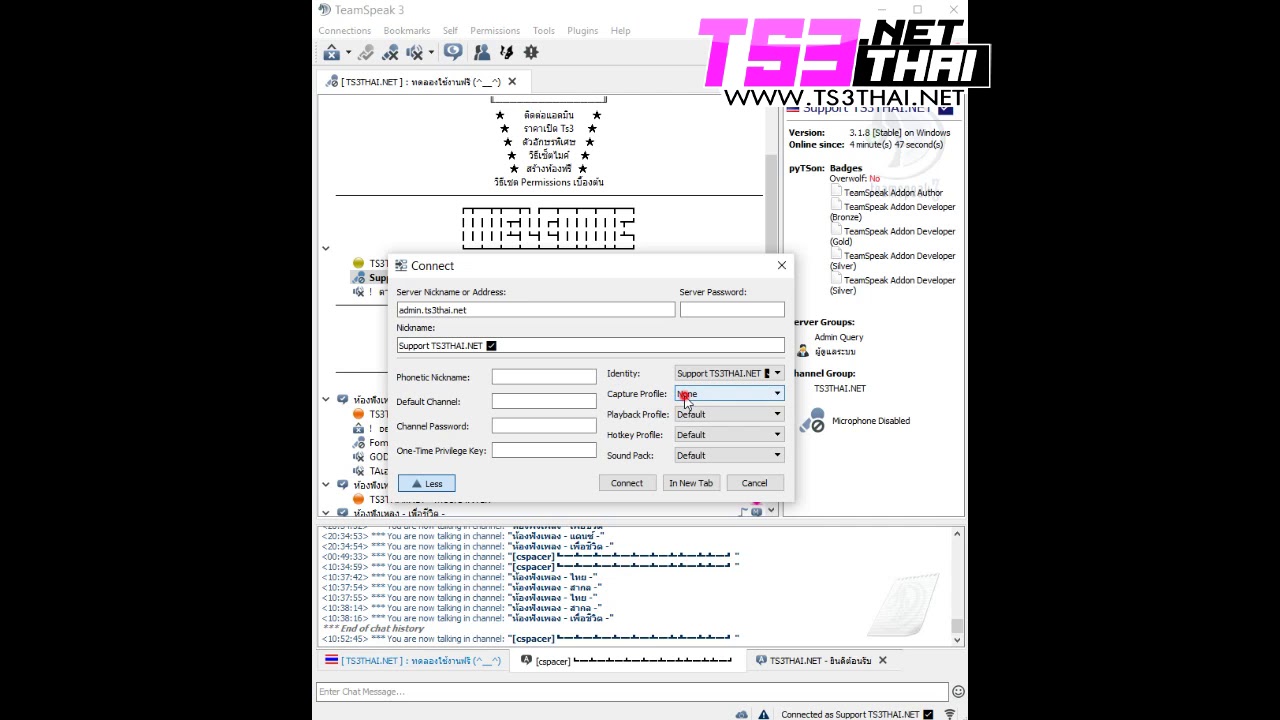Click the connection signal icon in status bar
Viewport: 1280px width, 720px height.
(x=949, y=714)
